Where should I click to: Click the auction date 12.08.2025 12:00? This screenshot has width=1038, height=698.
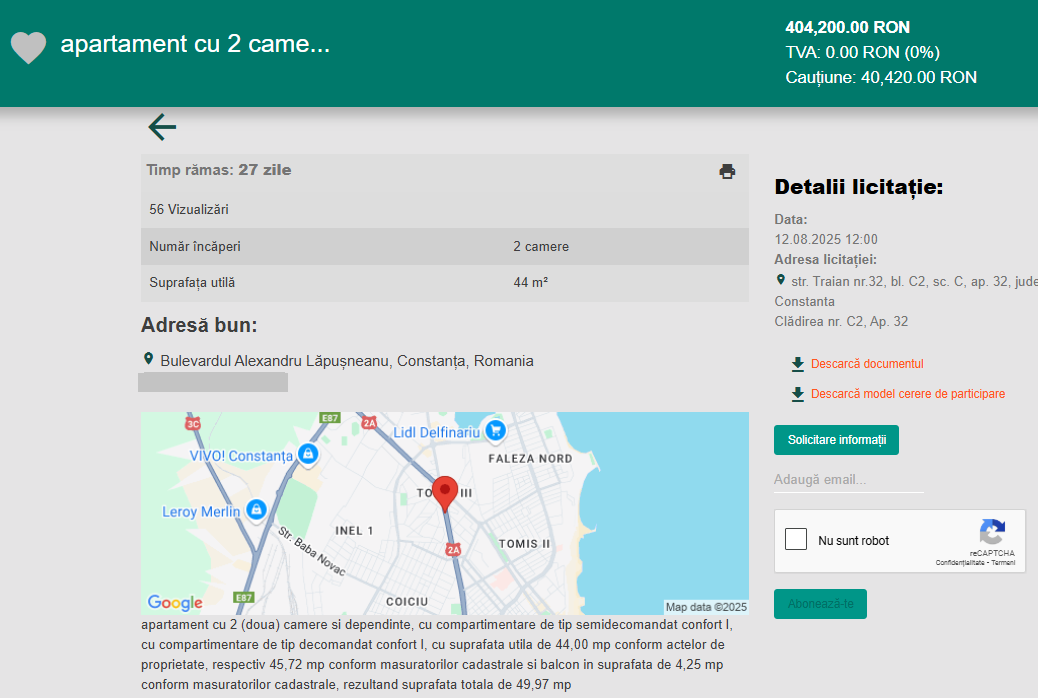pos(826,239)
